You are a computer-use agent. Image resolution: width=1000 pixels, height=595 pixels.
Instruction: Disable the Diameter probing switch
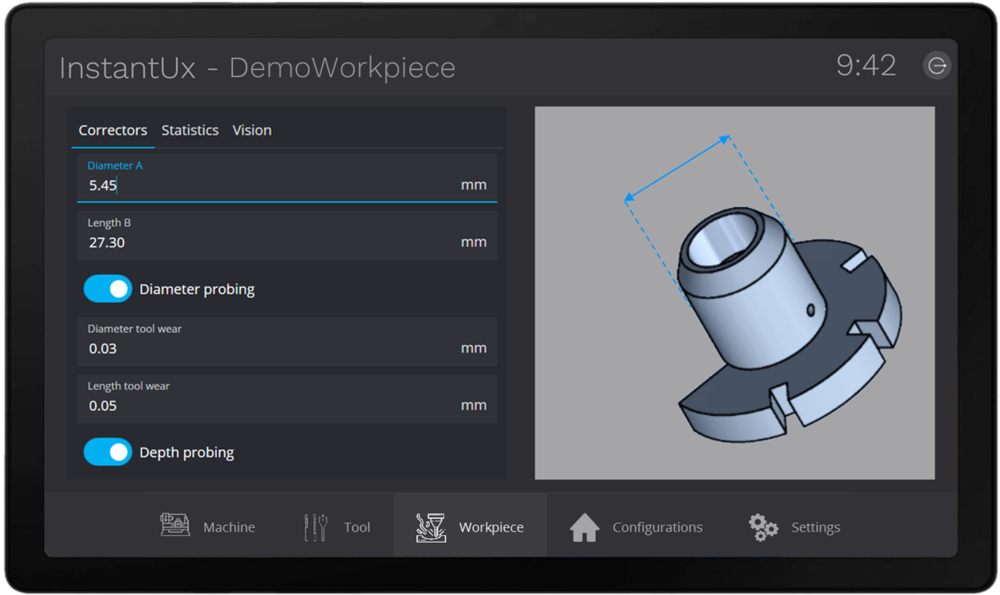point(108,289)
